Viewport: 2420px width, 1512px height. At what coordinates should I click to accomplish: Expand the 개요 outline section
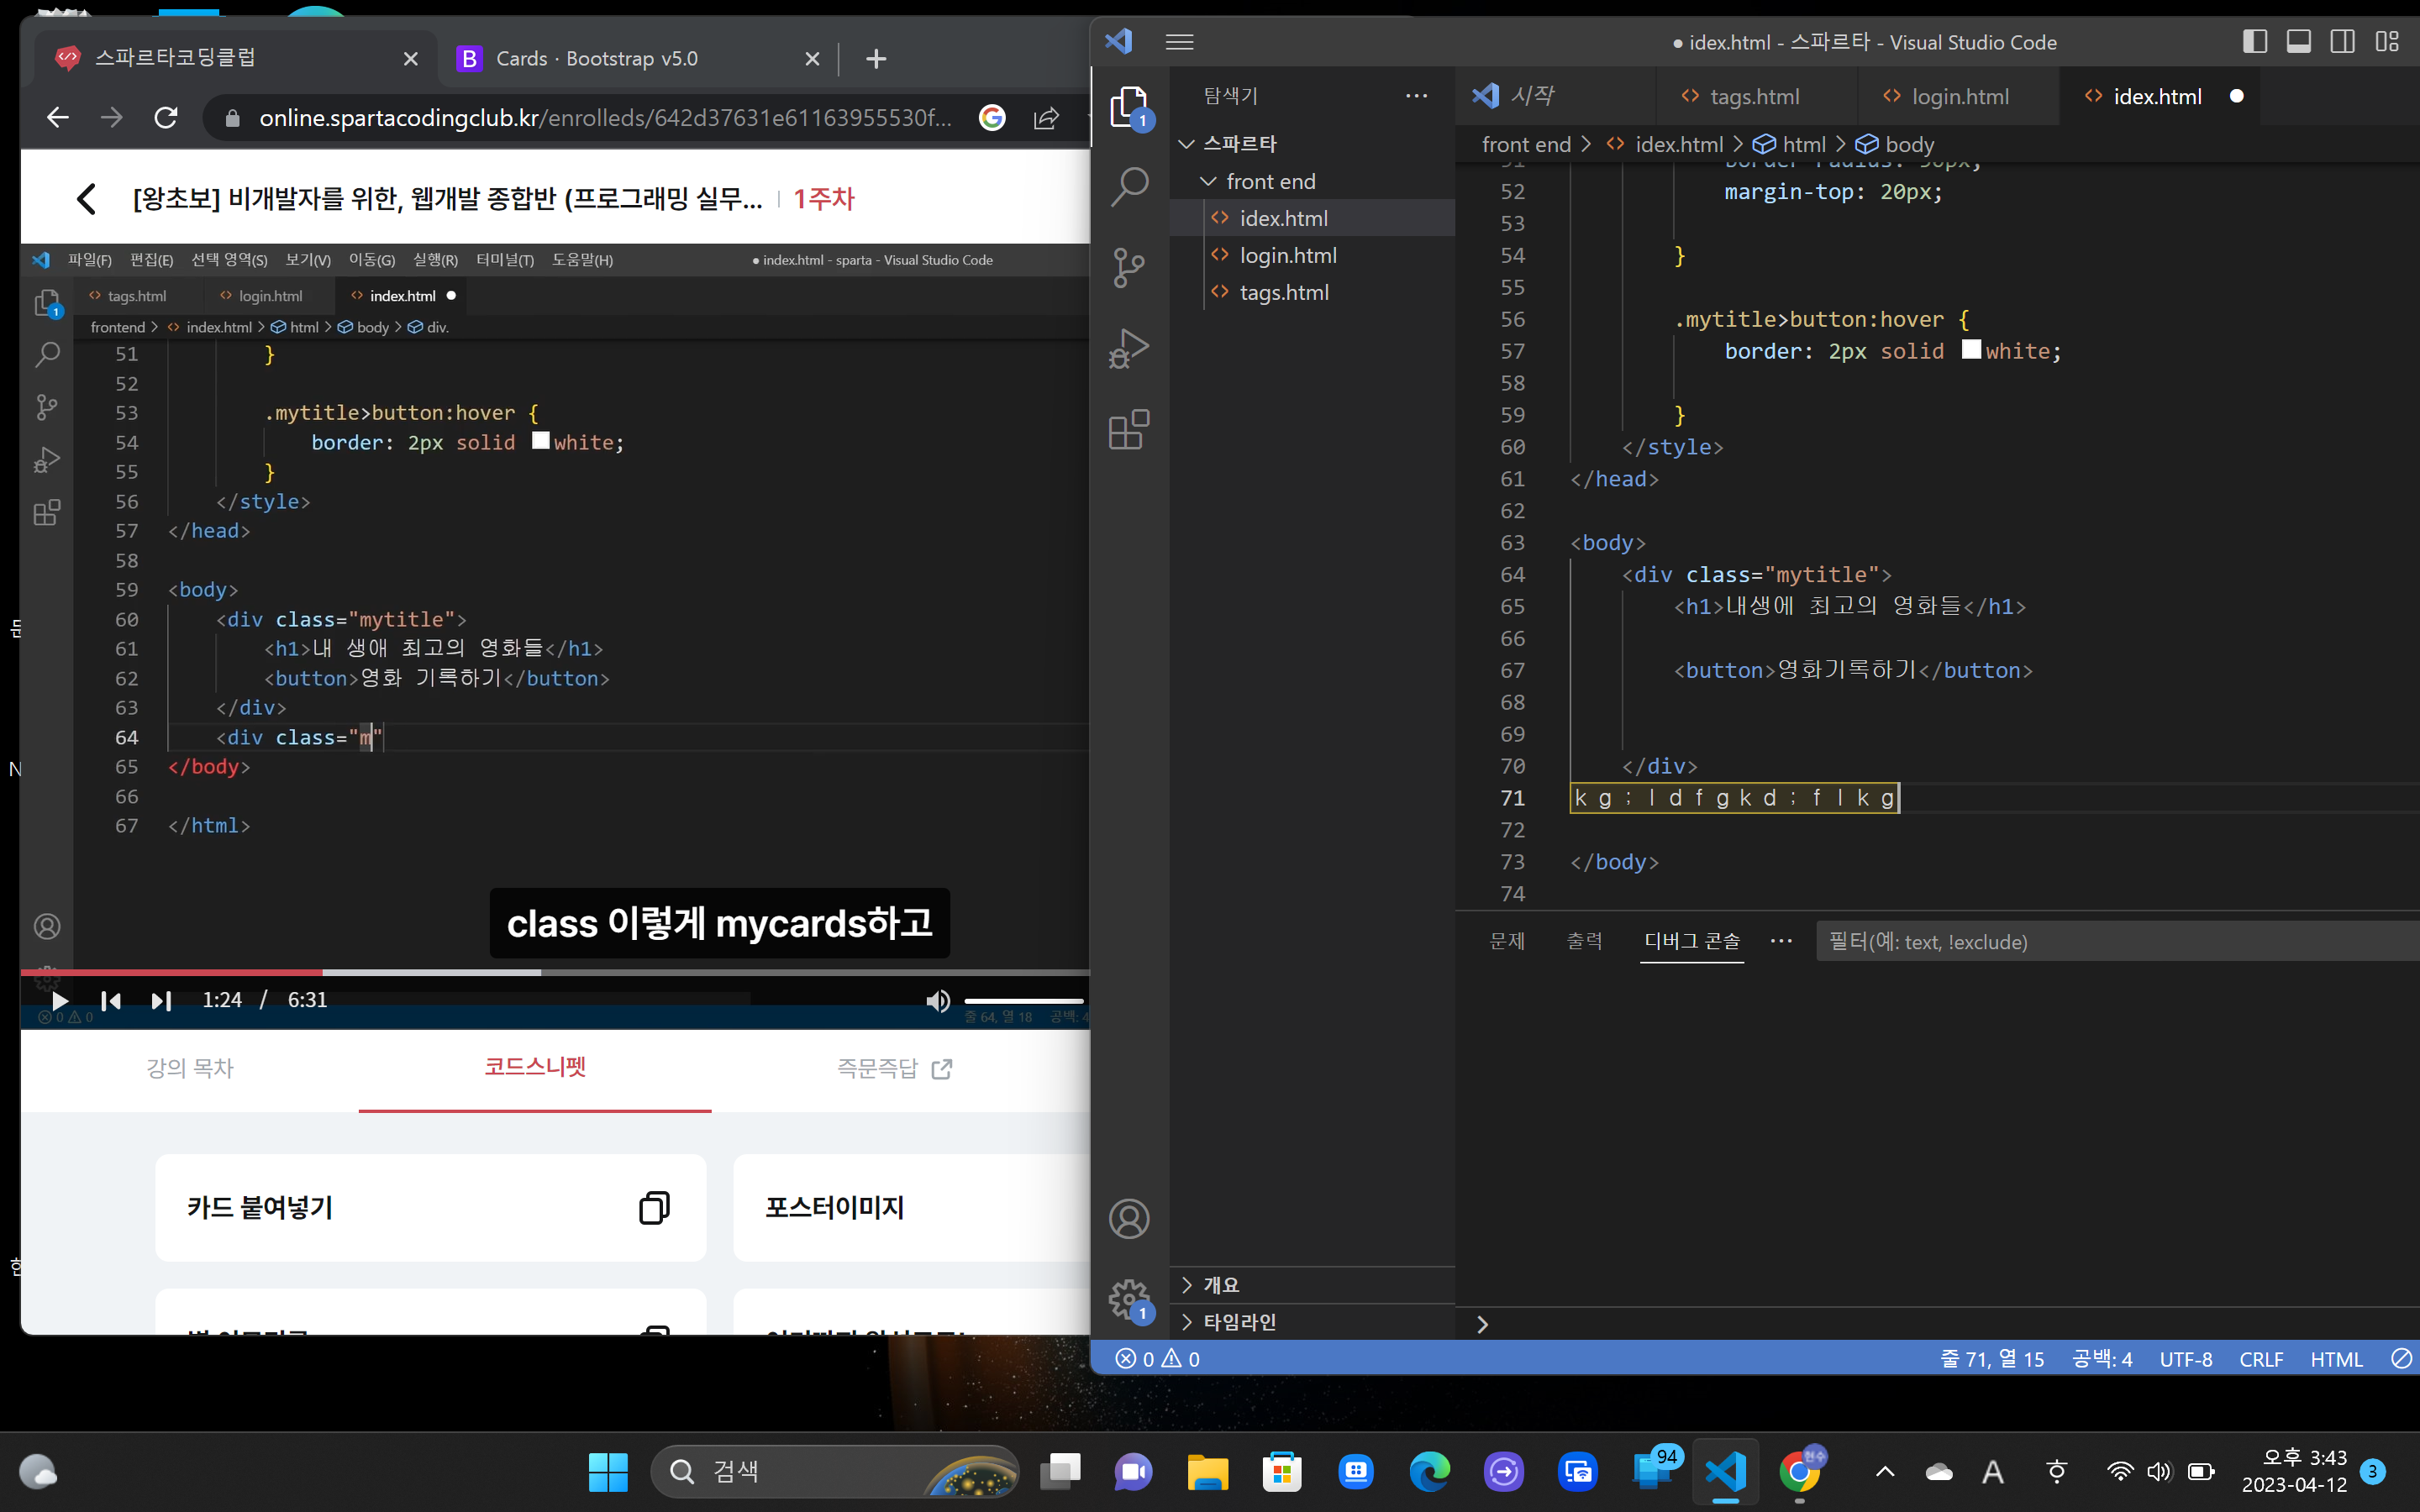tap(1313, 1285)
